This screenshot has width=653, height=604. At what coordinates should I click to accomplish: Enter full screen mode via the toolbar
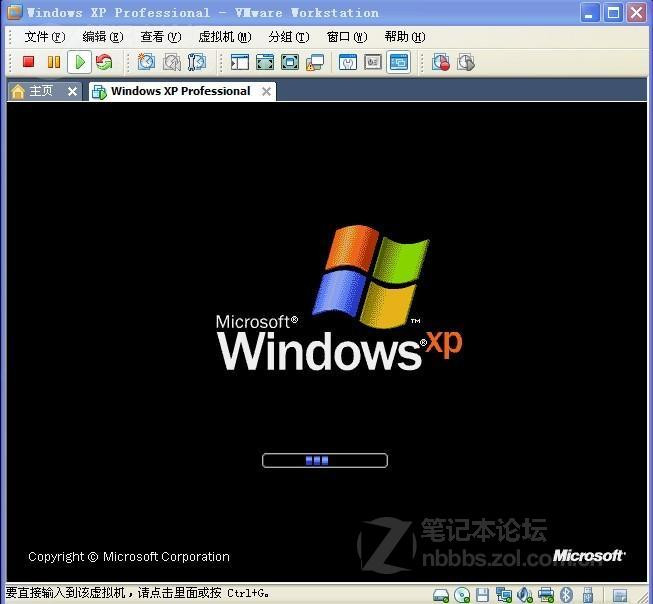pos(265,62)
